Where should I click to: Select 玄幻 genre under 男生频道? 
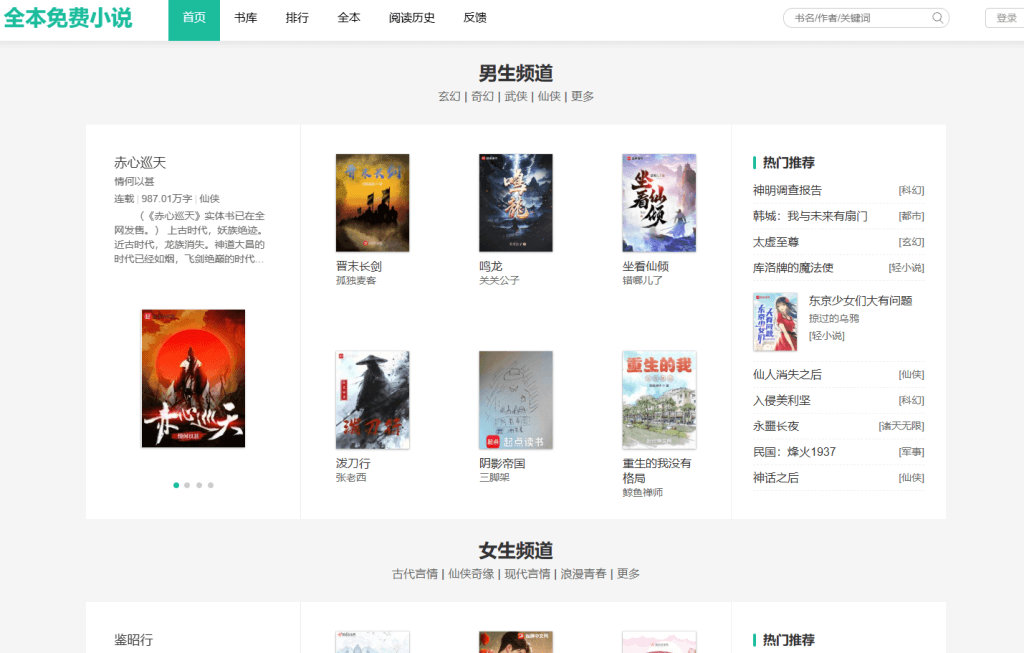click(x=449, y=96)
